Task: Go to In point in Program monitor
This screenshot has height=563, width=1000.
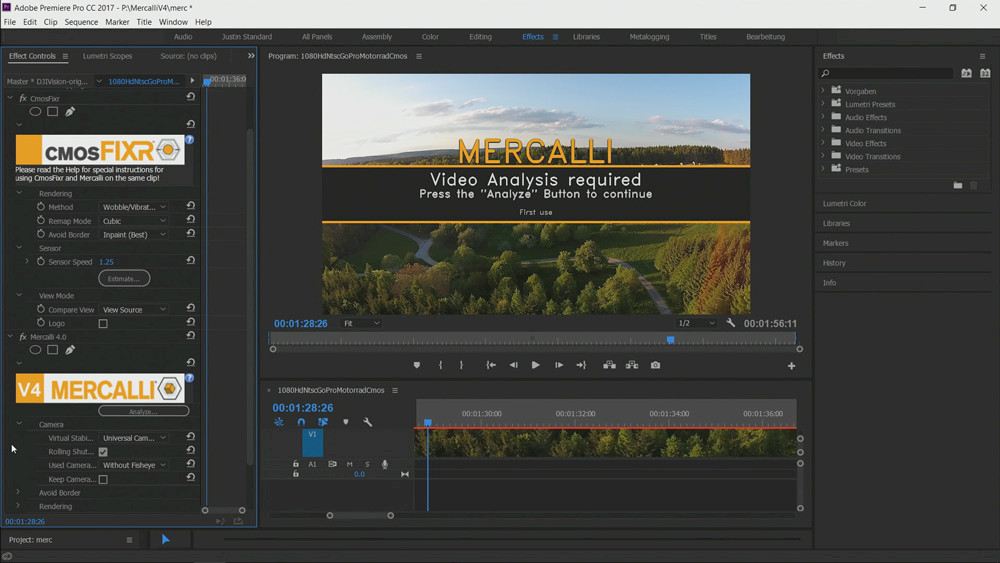Action: click(490, 365)
